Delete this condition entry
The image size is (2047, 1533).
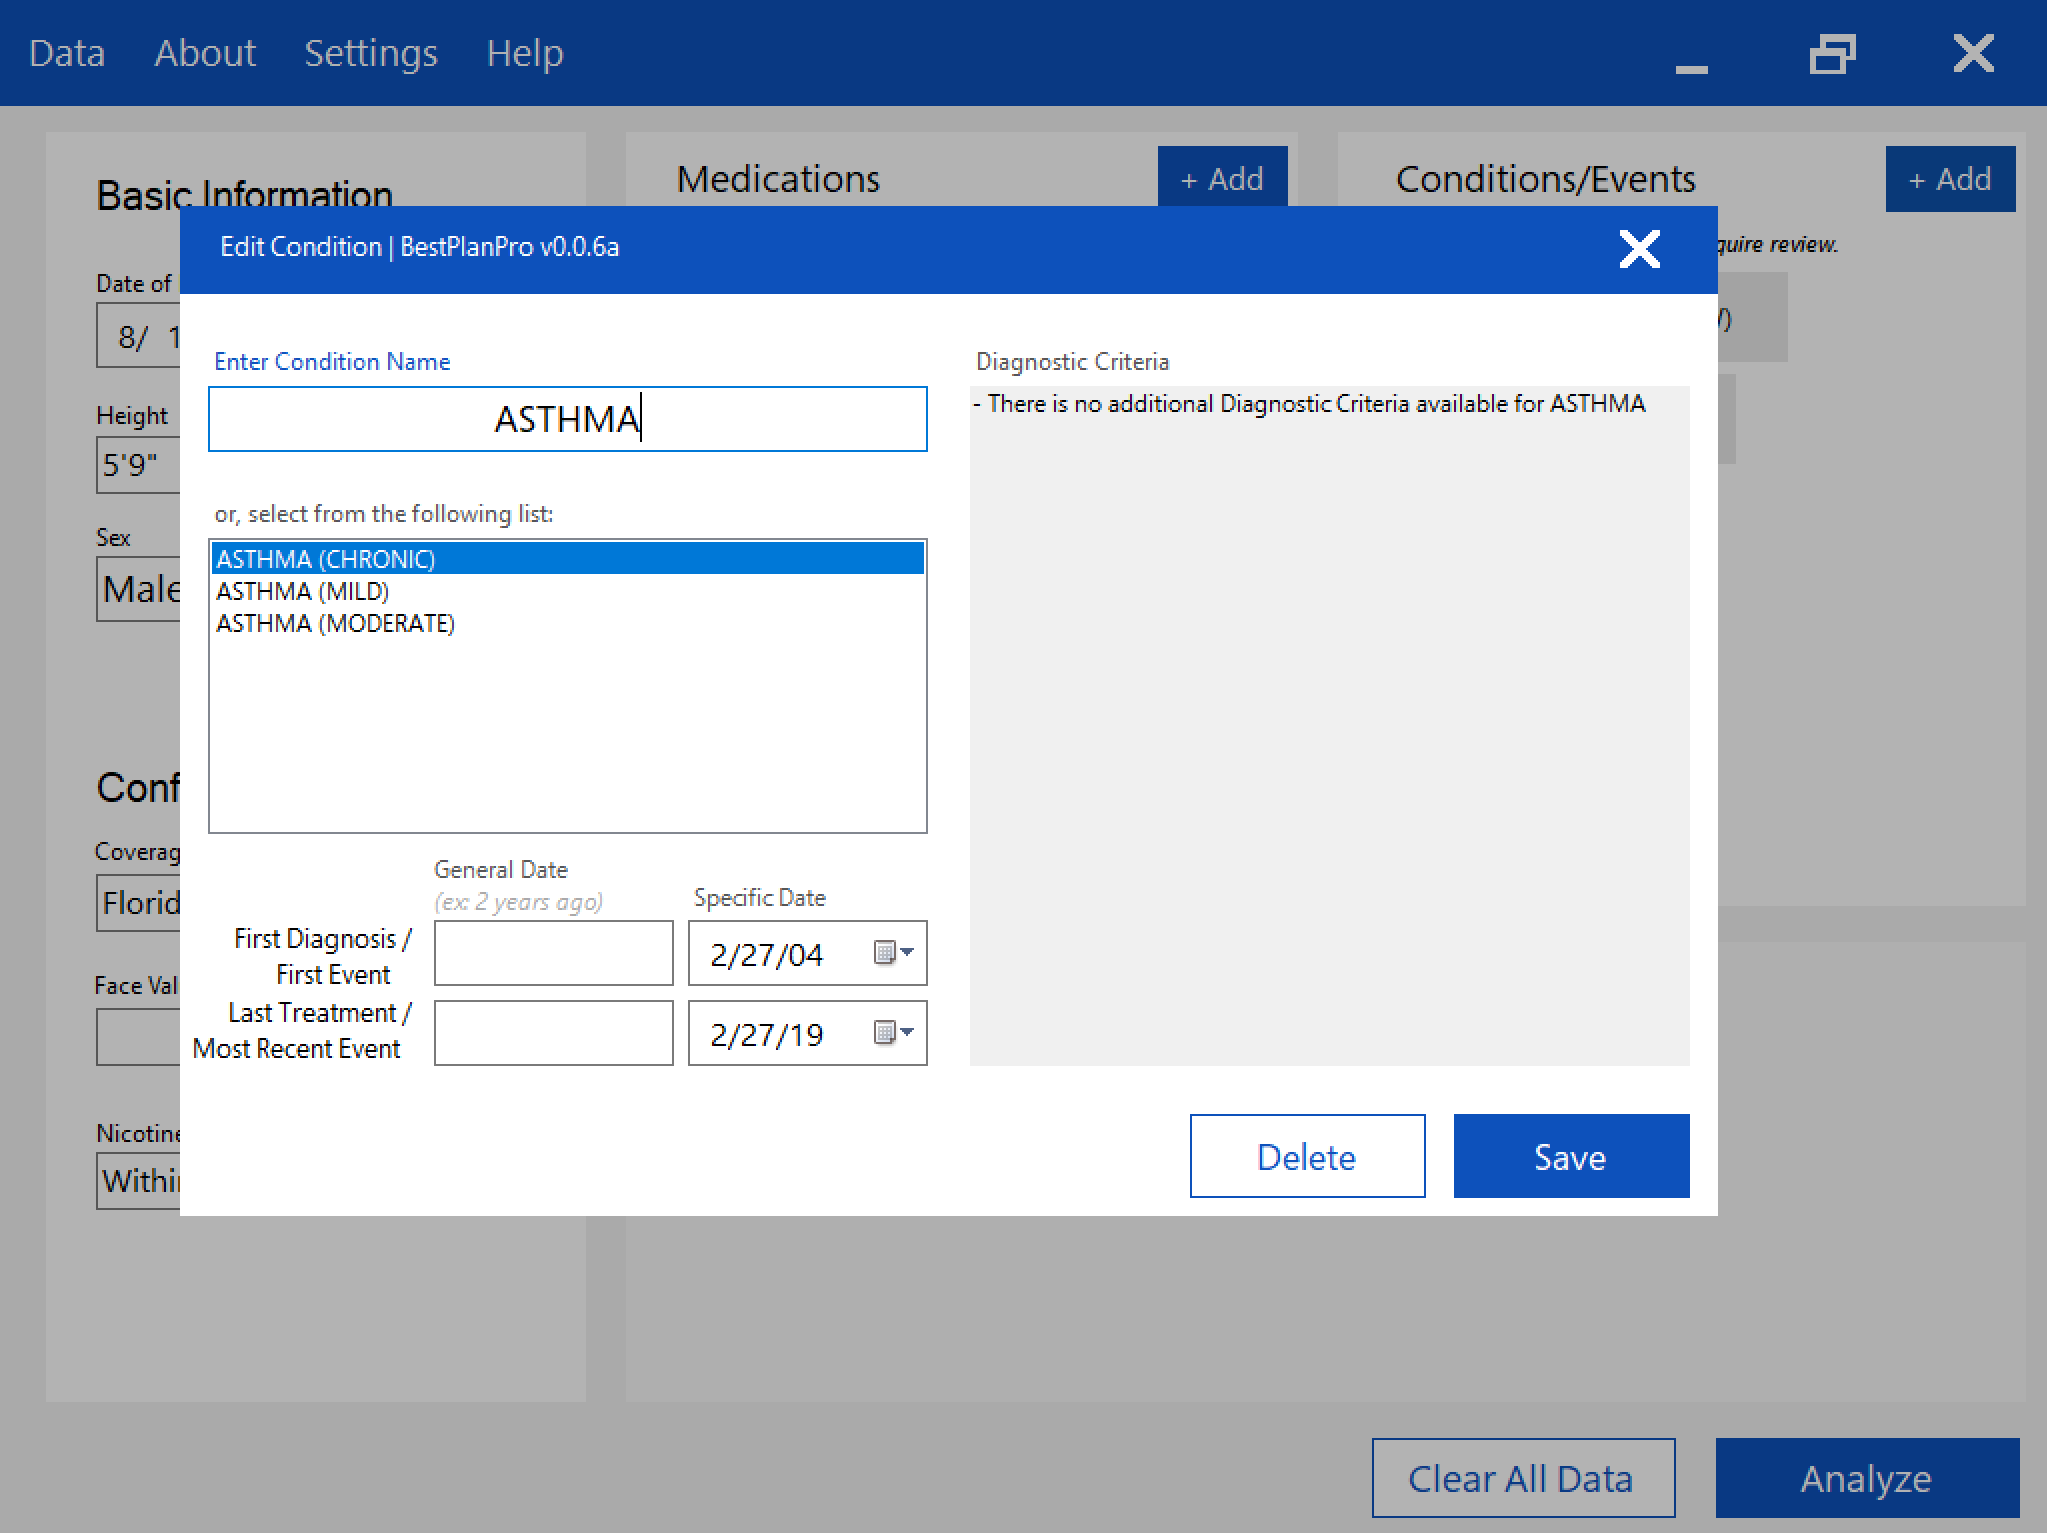1306,1156
